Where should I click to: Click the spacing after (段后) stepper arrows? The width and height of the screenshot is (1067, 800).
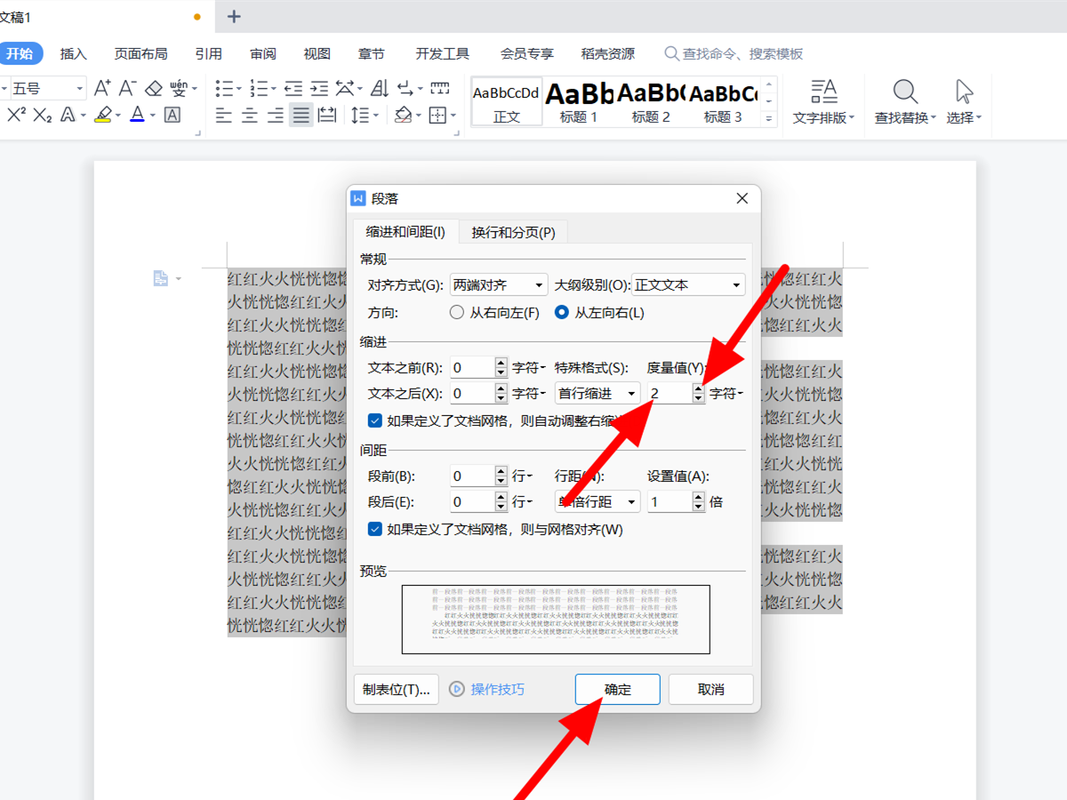[501, 502]
